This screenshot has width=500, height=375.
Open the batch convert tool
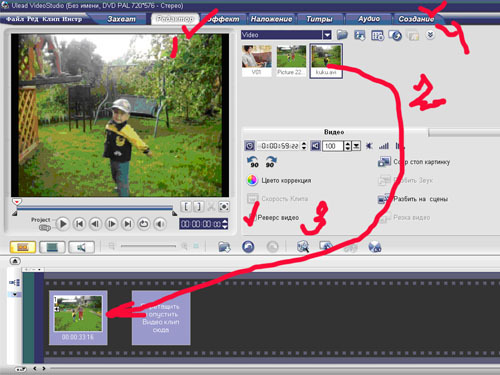click(325, 247)
